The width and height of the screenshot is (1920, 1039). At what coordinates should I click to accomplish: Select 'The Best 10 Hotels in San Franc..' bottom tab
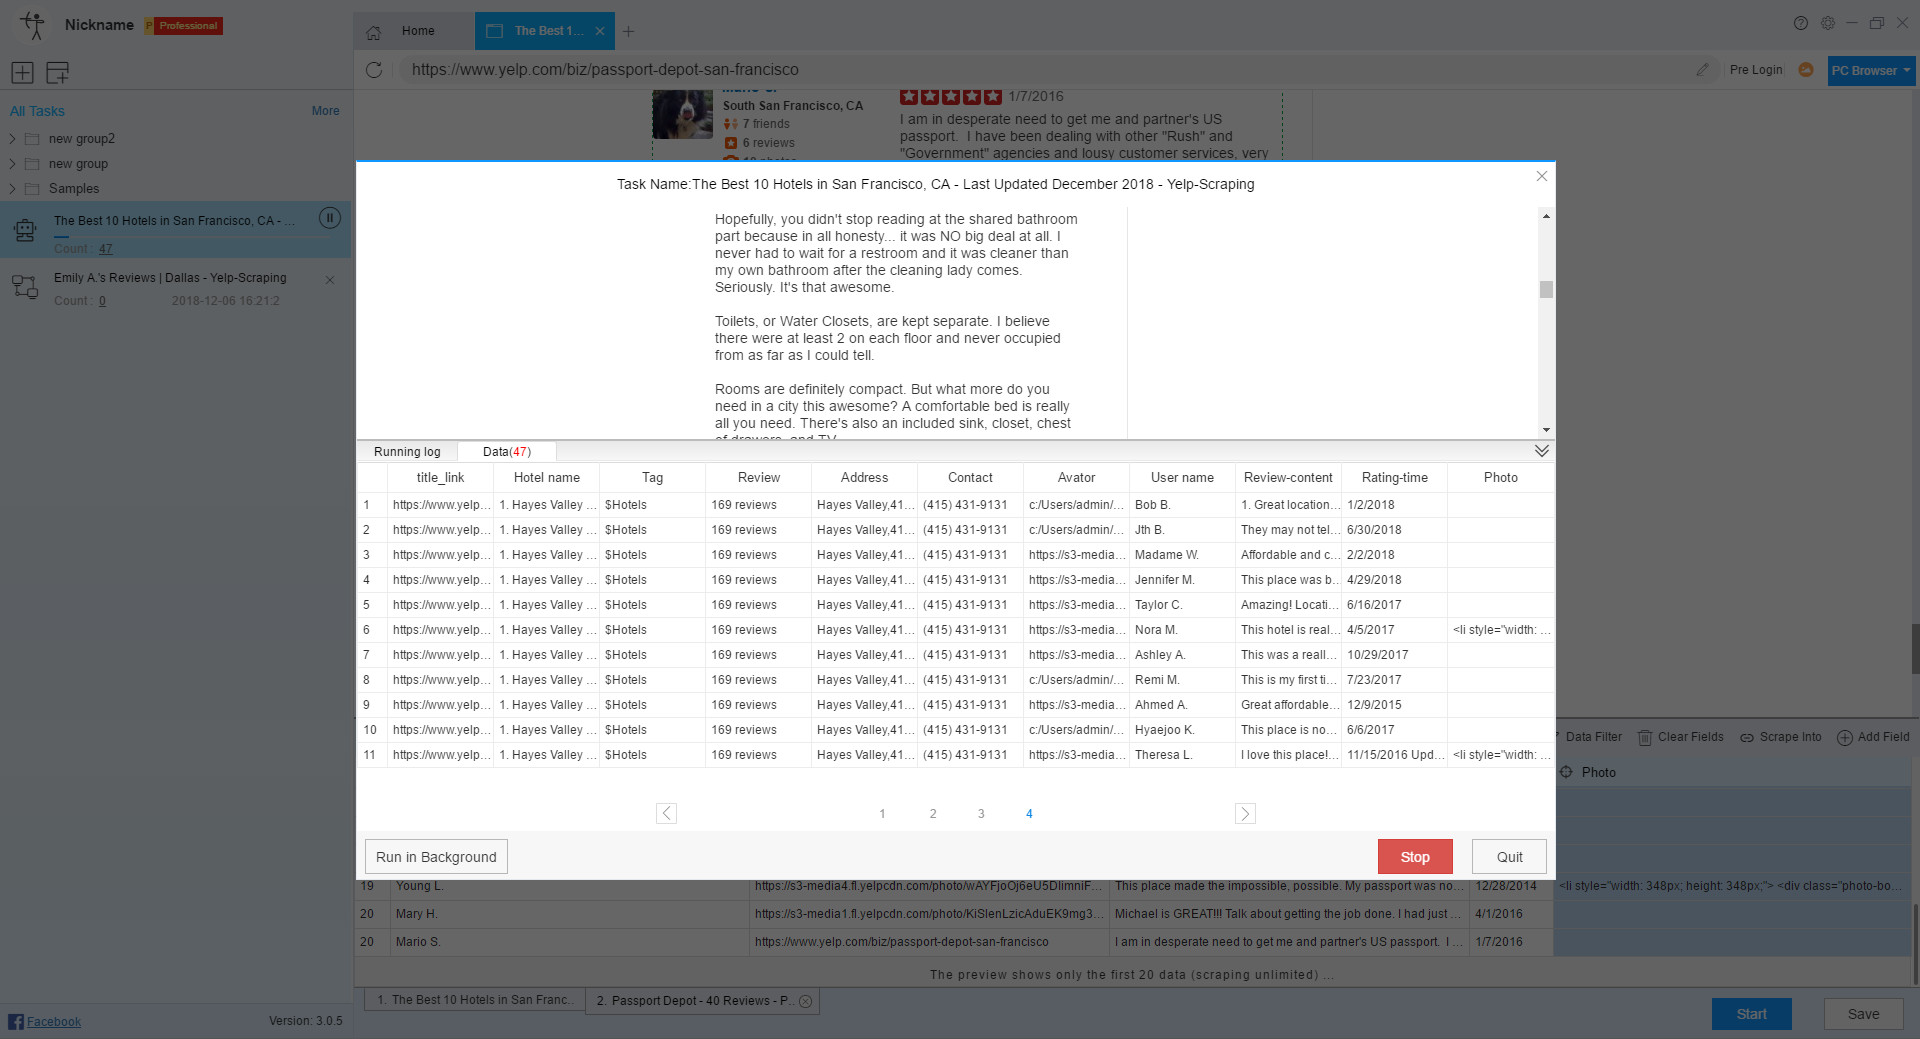(x=474, y=1000)
